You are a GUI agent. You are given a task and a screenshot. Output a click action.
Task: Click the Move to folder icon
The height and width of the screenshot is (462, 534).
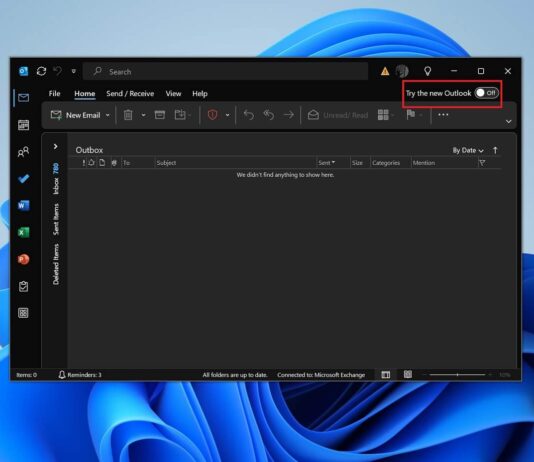click(180, 115)
